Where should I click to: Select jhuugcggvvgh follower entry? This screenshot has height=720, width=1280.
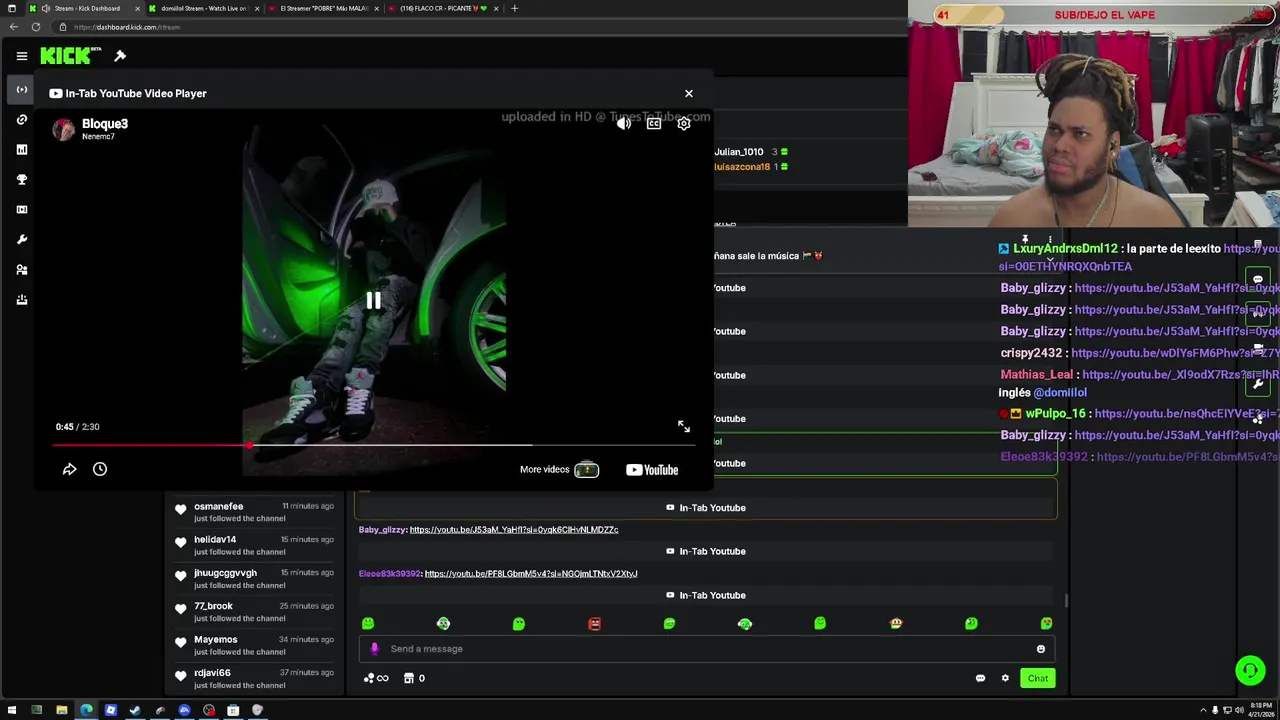coord(254,579)
